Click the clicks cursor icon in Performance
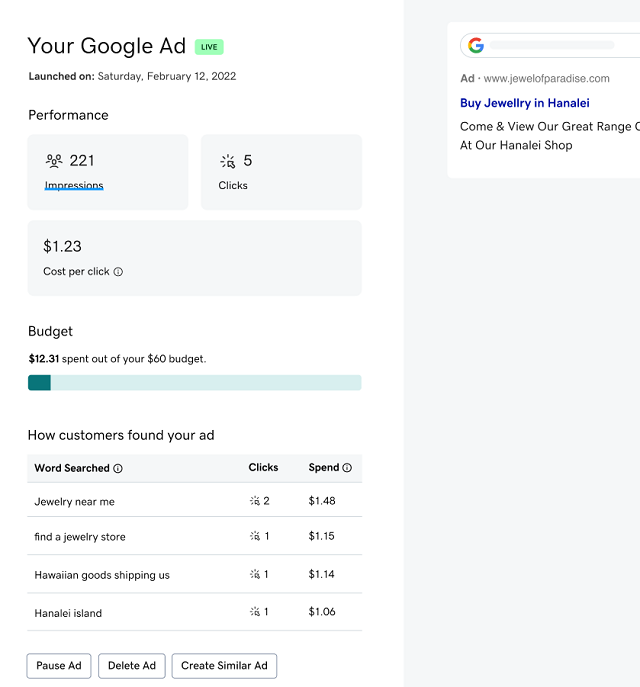The height and width of the screenshot is (687, 640). (228, 161)
